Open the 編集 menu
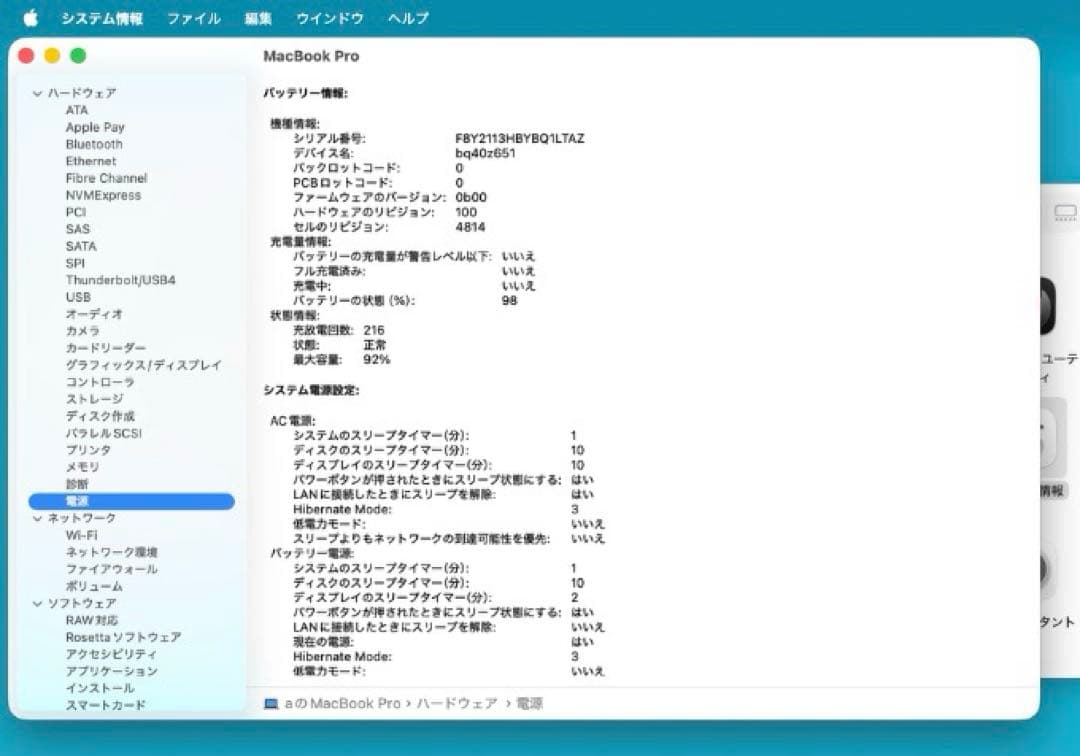This screenshot has width=1080, height=756. click(256, 17)
